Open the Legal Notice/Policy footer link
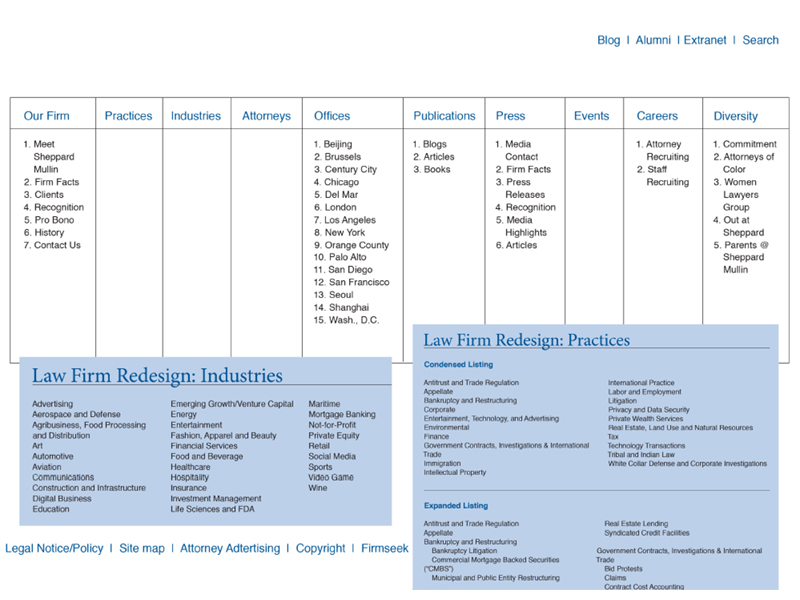The image size is (800, 600). 54,548
